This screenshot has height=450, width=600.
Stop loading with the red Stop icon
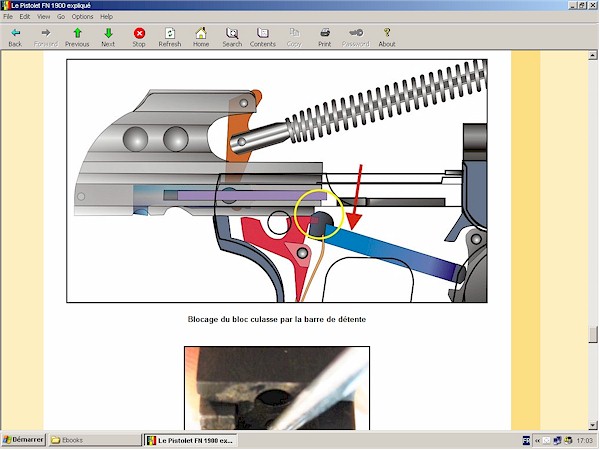click(139, 37)
